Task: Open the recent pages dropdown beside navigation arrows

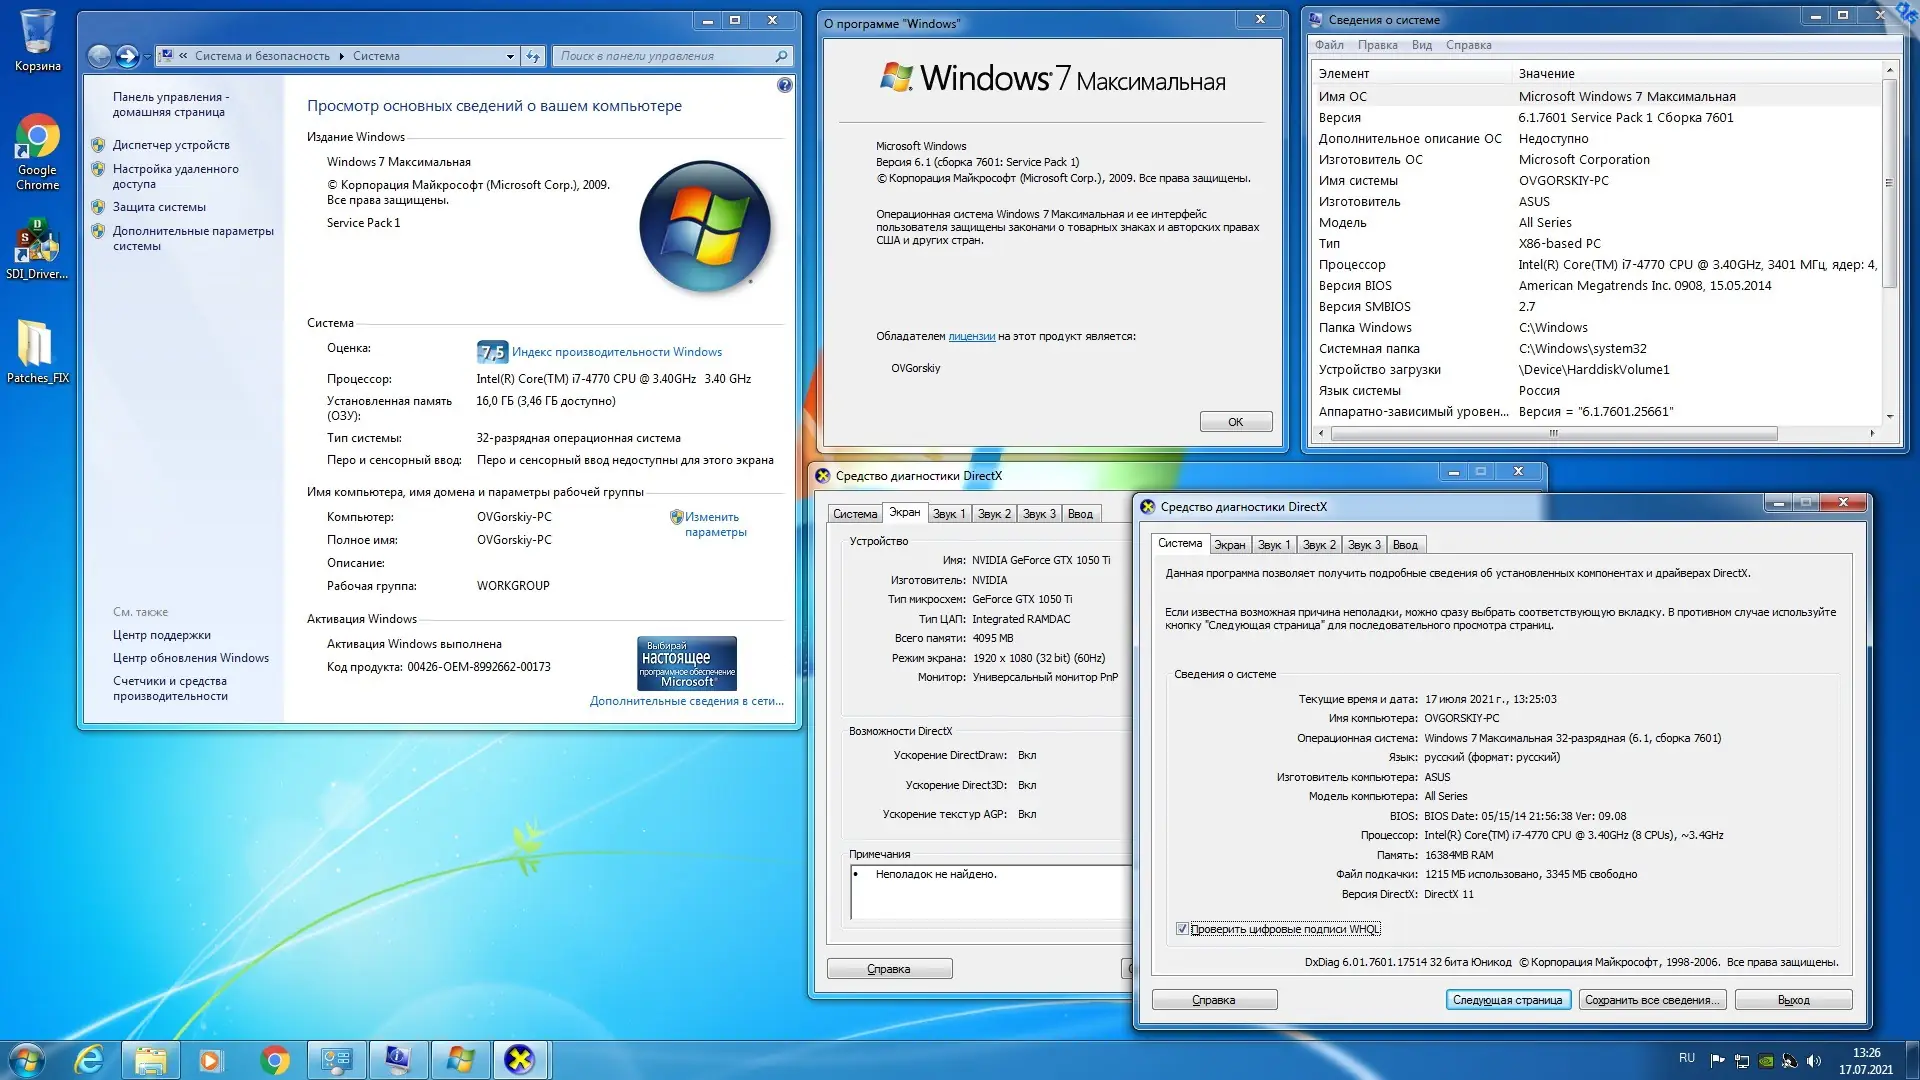Action: click(146, 56)
